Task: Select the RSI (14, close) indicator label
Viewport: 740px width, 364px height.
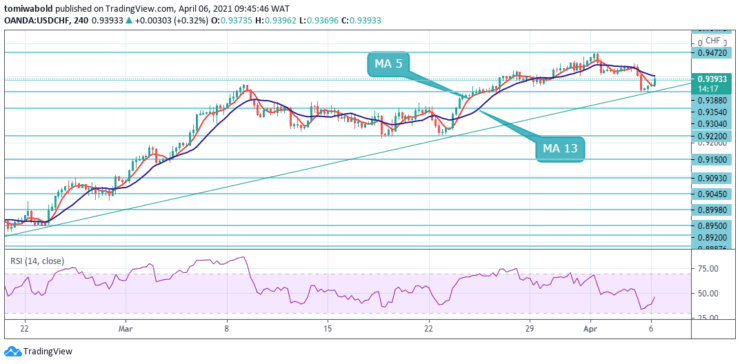Action: 36,261
